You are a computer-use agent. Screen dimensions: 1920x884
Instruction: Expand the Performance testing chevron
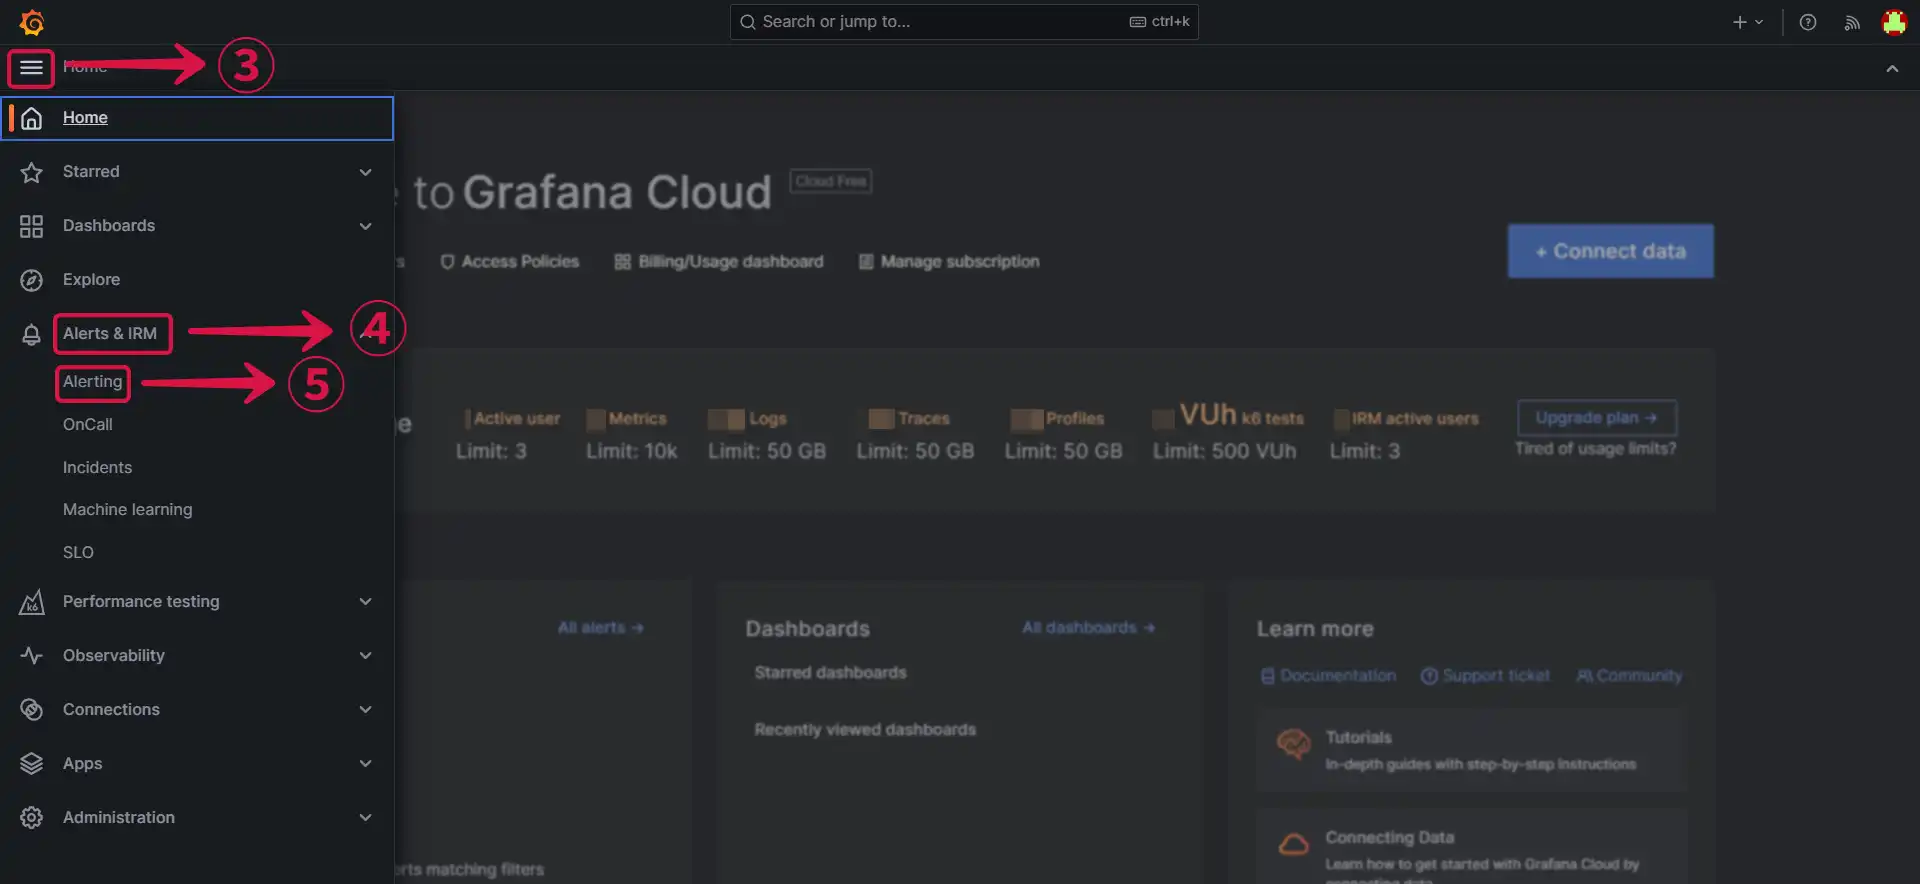[x=366, y=602]
